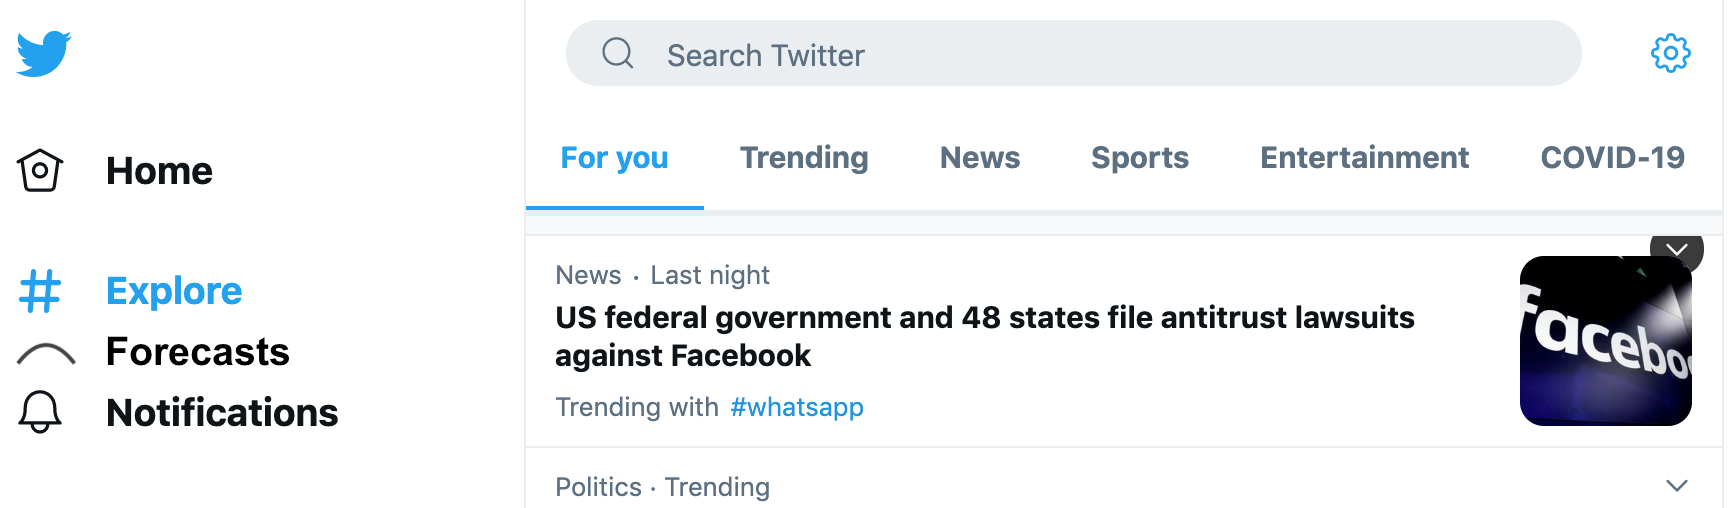Click the search magnifier icon
Viewport: 1734px width, 508px height.
(618, 53)
